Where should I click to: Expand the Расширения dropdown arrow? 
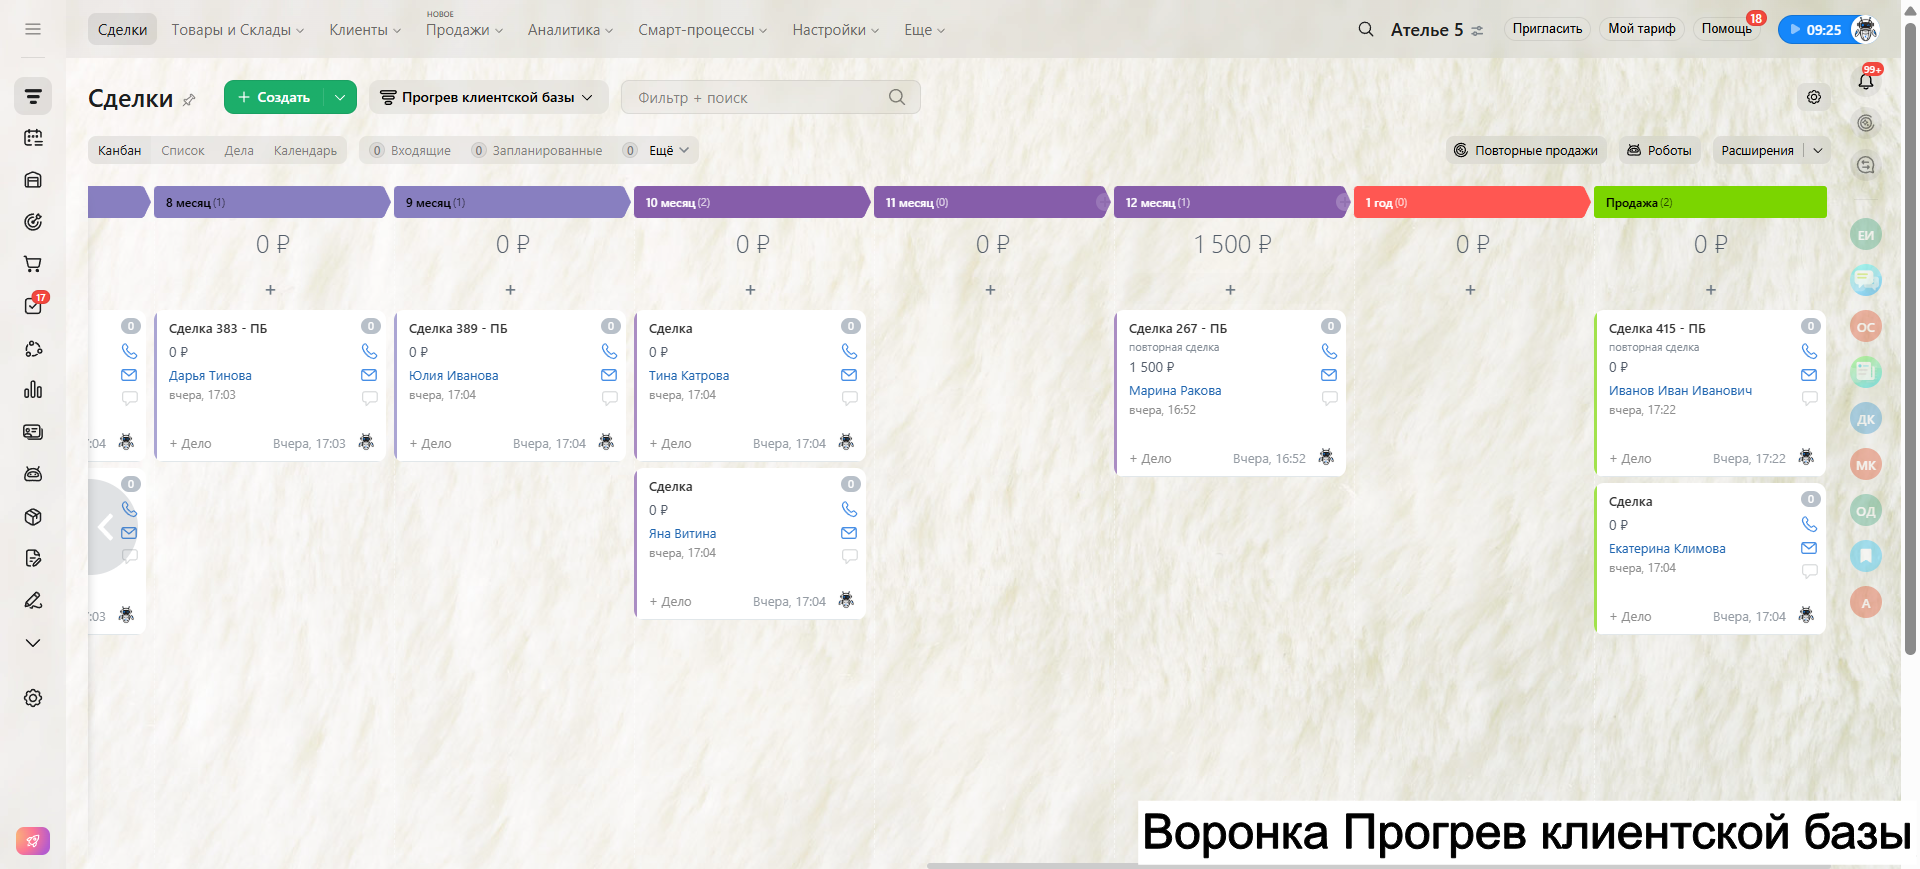point(1817,150)
